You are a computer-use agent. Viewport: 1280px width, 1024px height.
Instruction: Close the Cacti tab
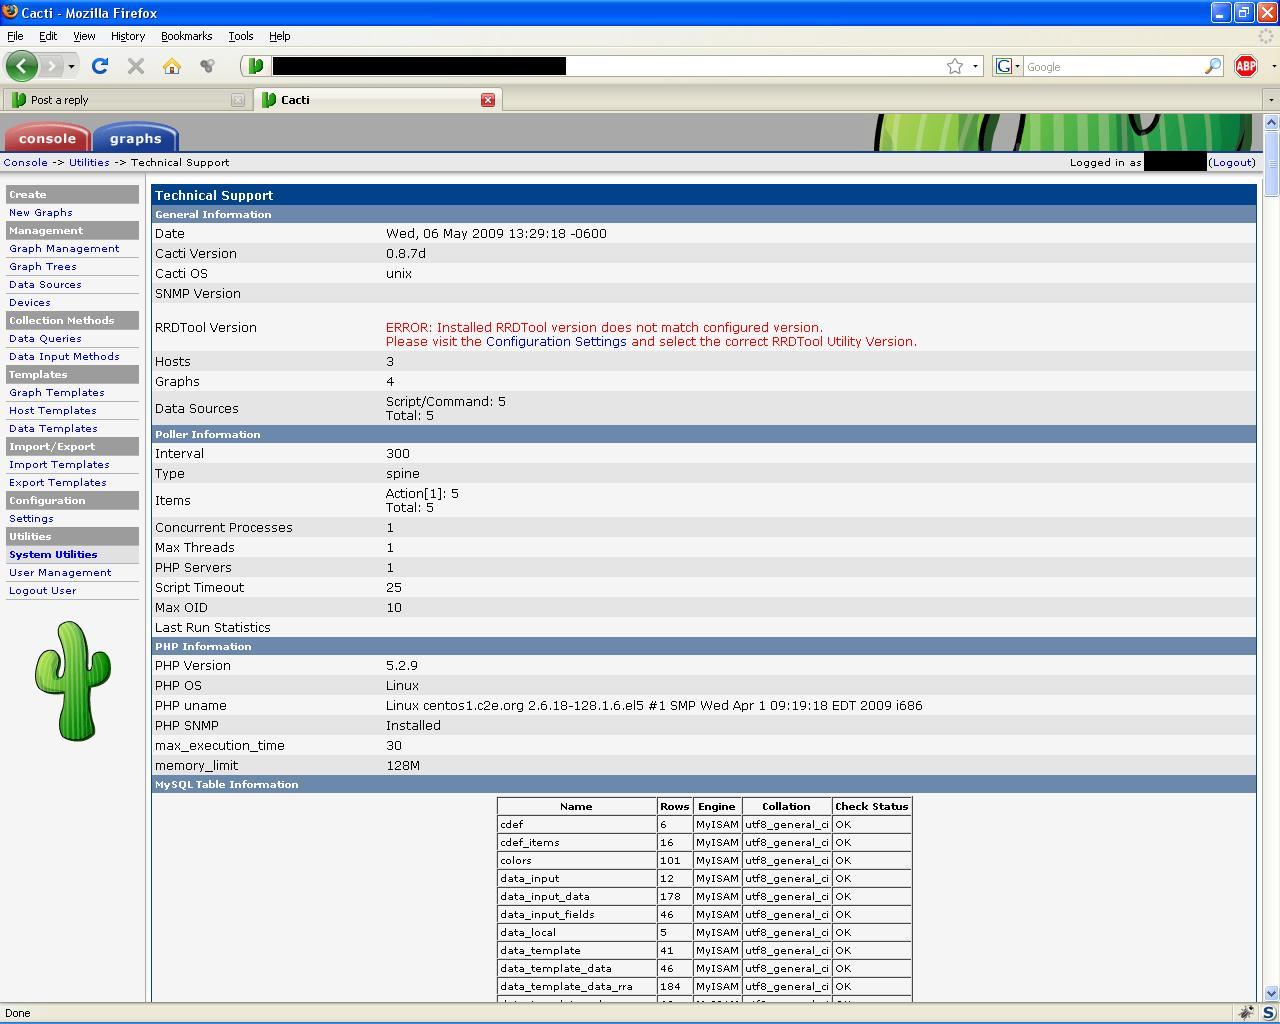[x=488, y=100]
